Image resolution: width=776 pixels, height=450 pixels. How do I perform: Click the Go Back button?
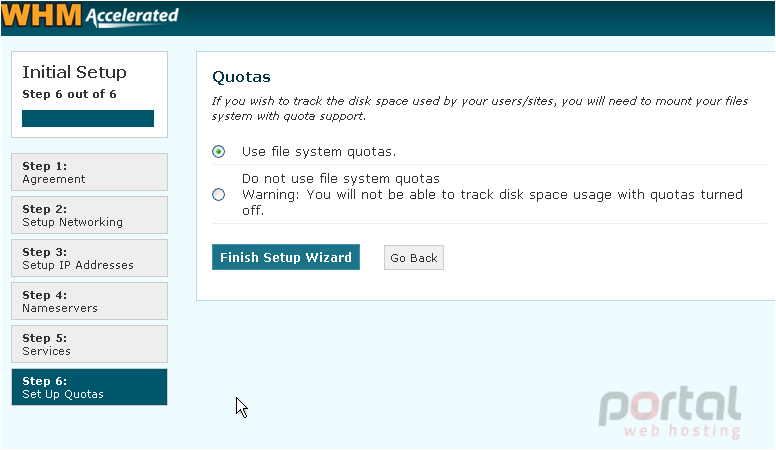click(414, 258)
